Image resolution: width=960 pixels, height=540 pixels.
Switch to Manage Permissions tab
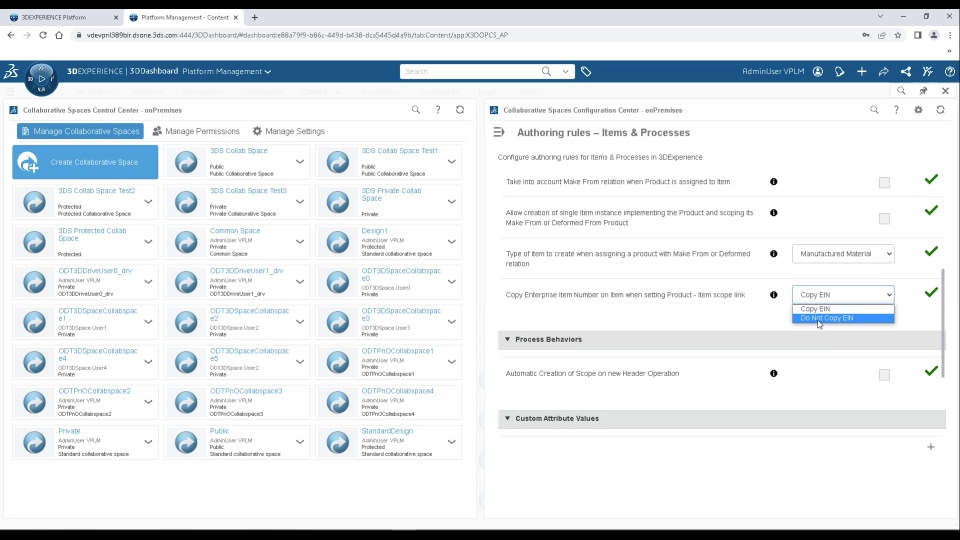click(196, 131)
